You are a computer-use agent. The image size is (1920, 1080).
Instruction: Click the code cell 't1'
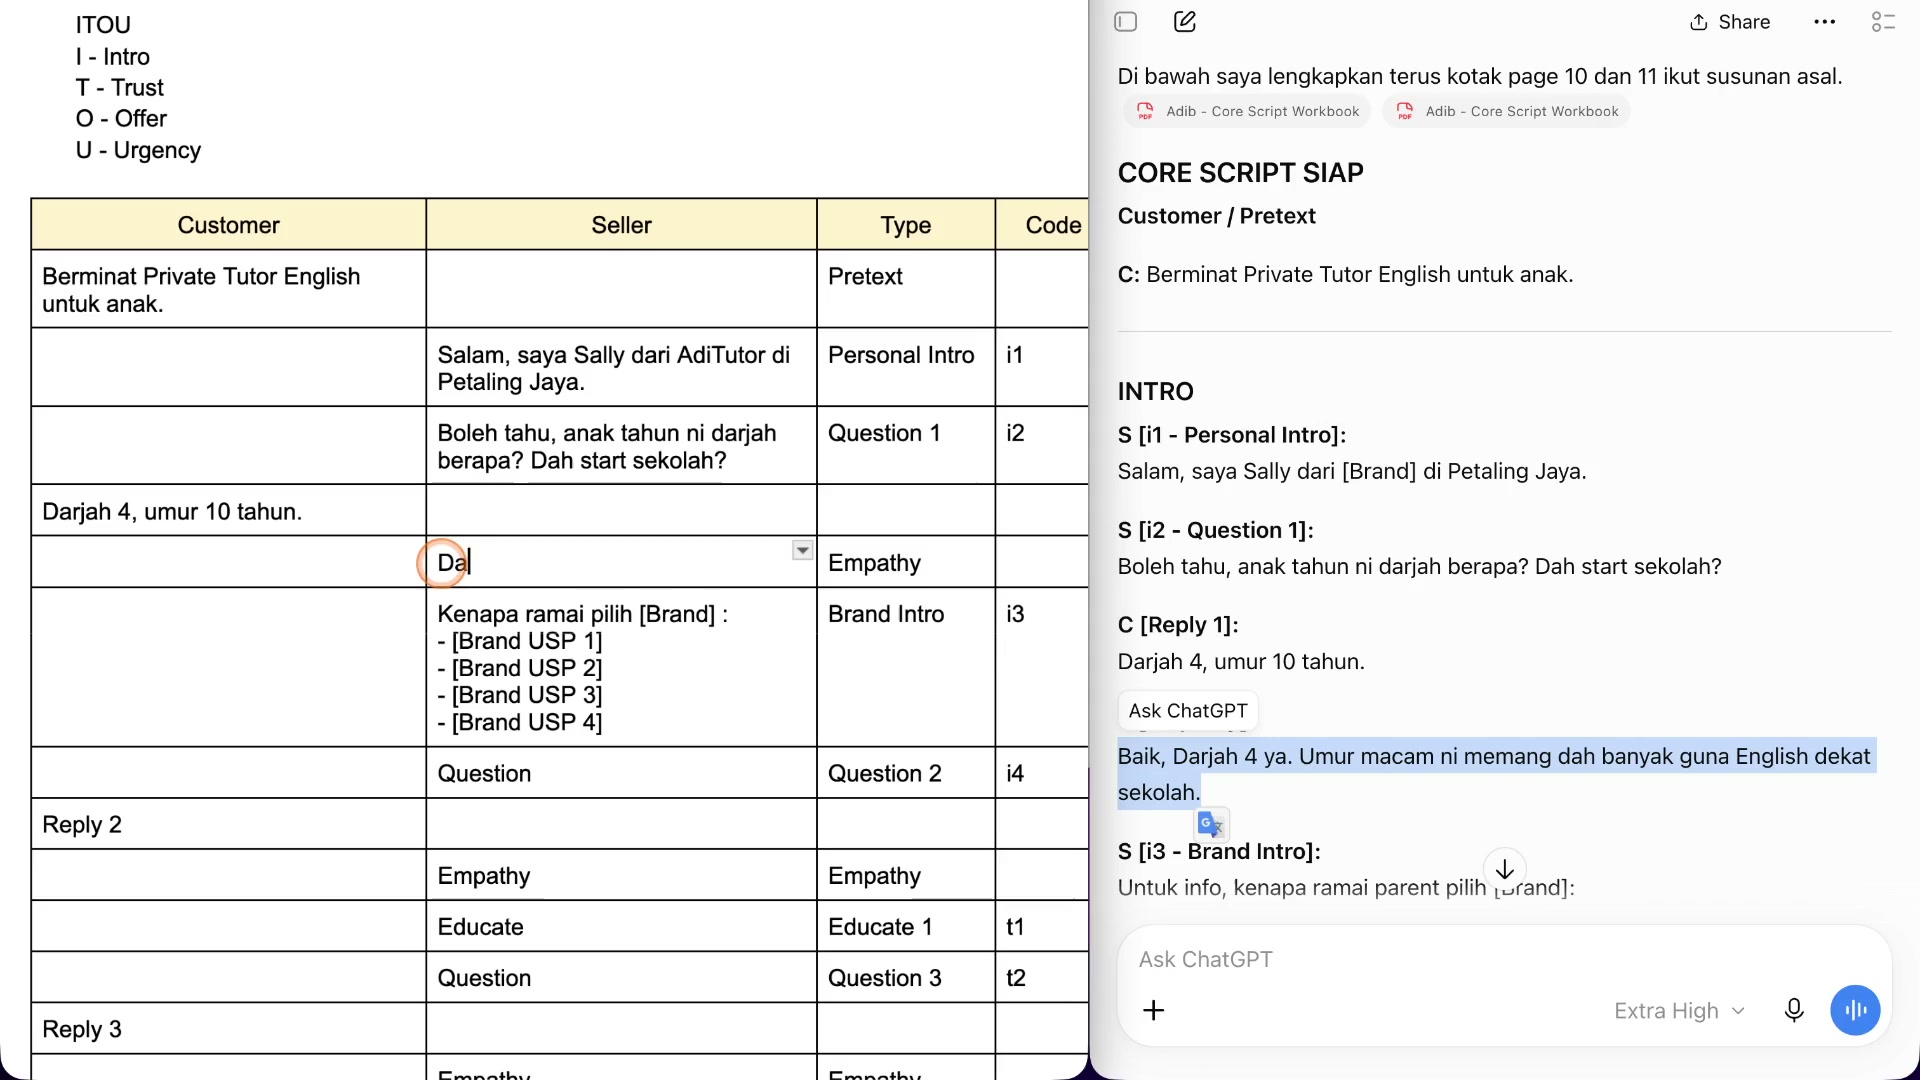(x=1042, y=927)
